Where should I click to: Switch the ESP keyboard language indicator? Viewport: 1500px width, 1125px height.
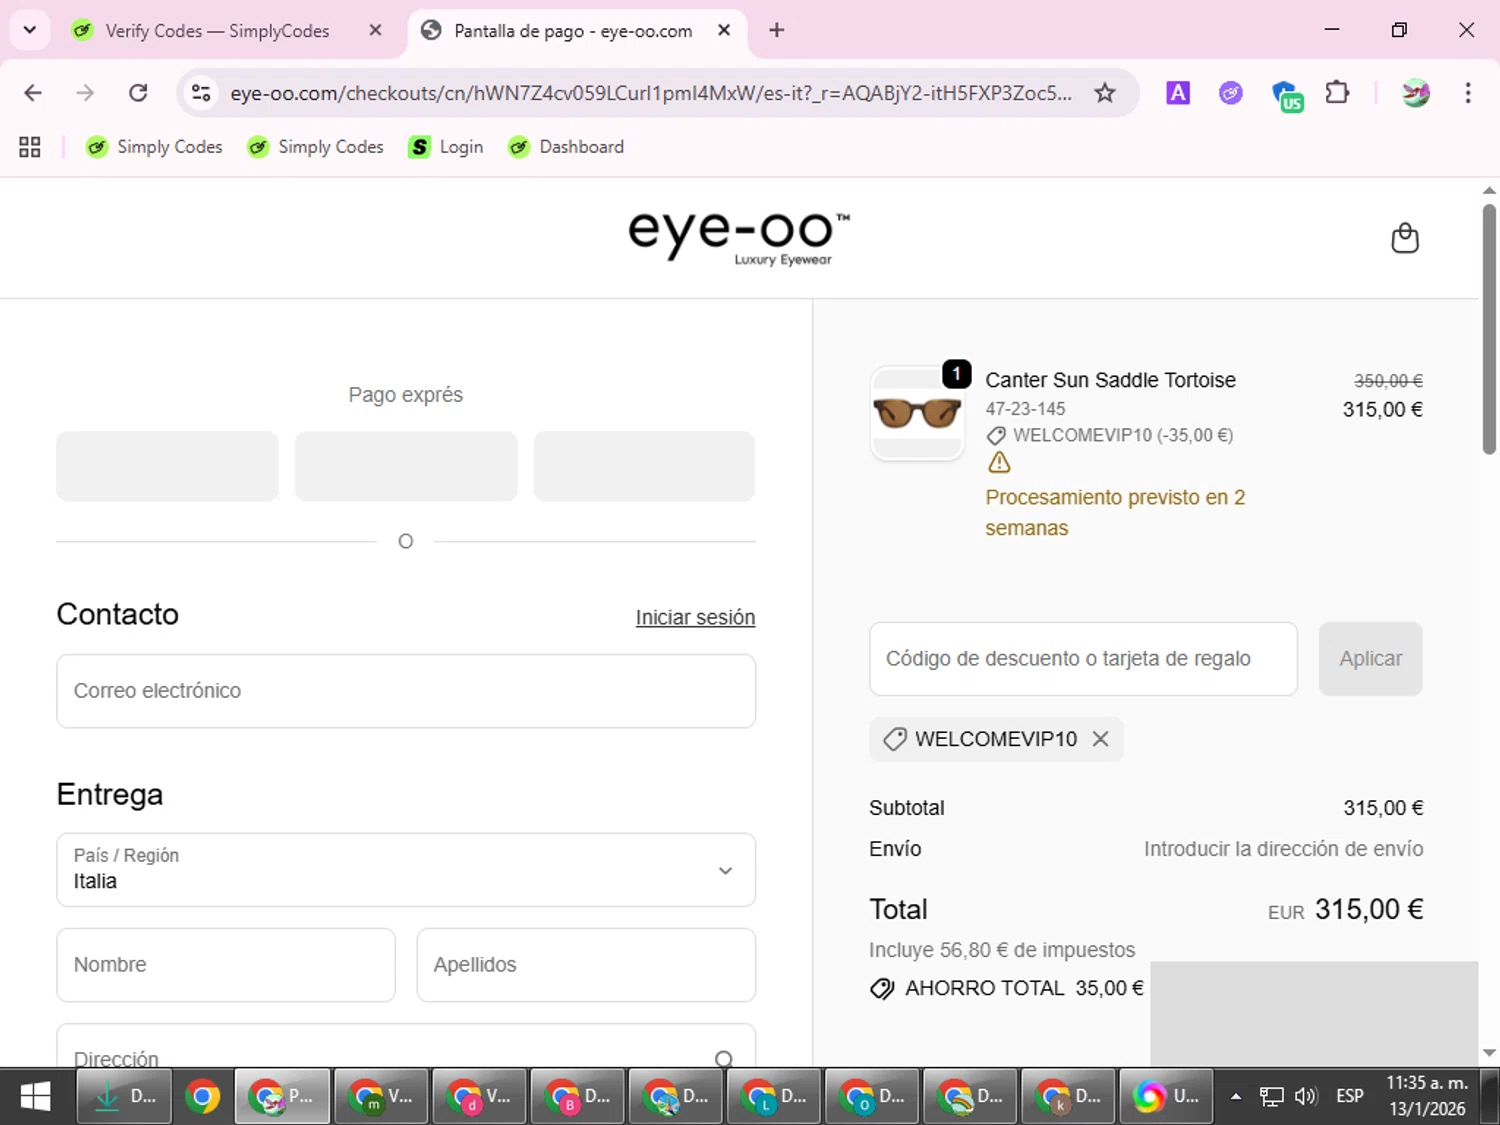pyautogui.click(x=1350, y=1096)
